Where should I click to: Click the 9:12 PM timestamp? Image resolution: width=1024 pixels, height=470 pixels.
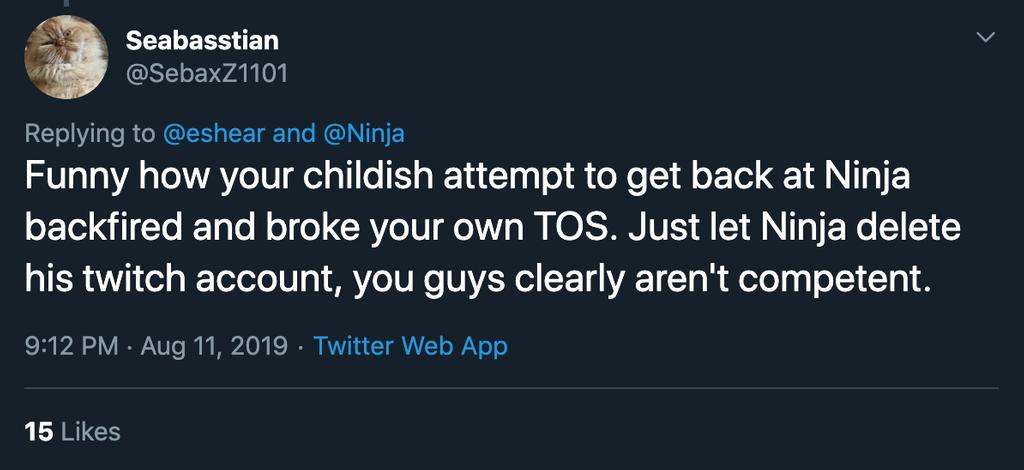70,347
